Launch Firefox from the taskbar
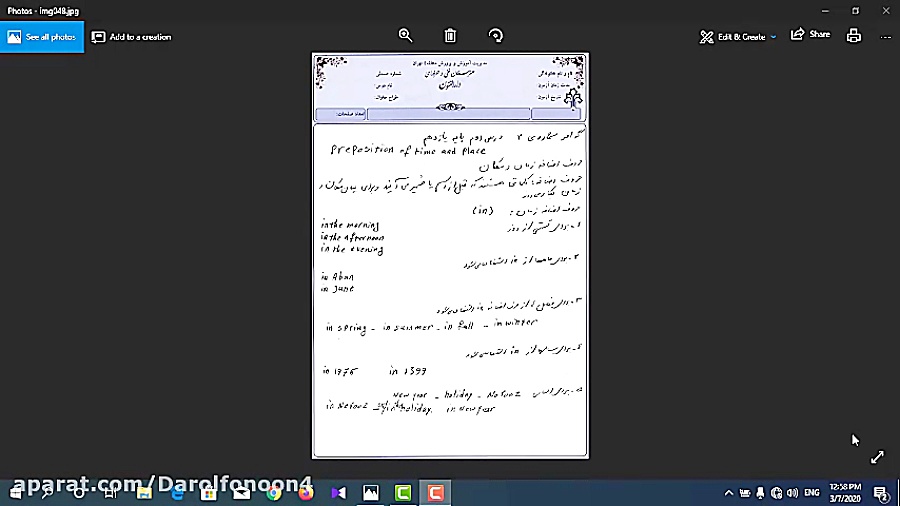Viewport: 900px width, 506px height. (306, 493)
